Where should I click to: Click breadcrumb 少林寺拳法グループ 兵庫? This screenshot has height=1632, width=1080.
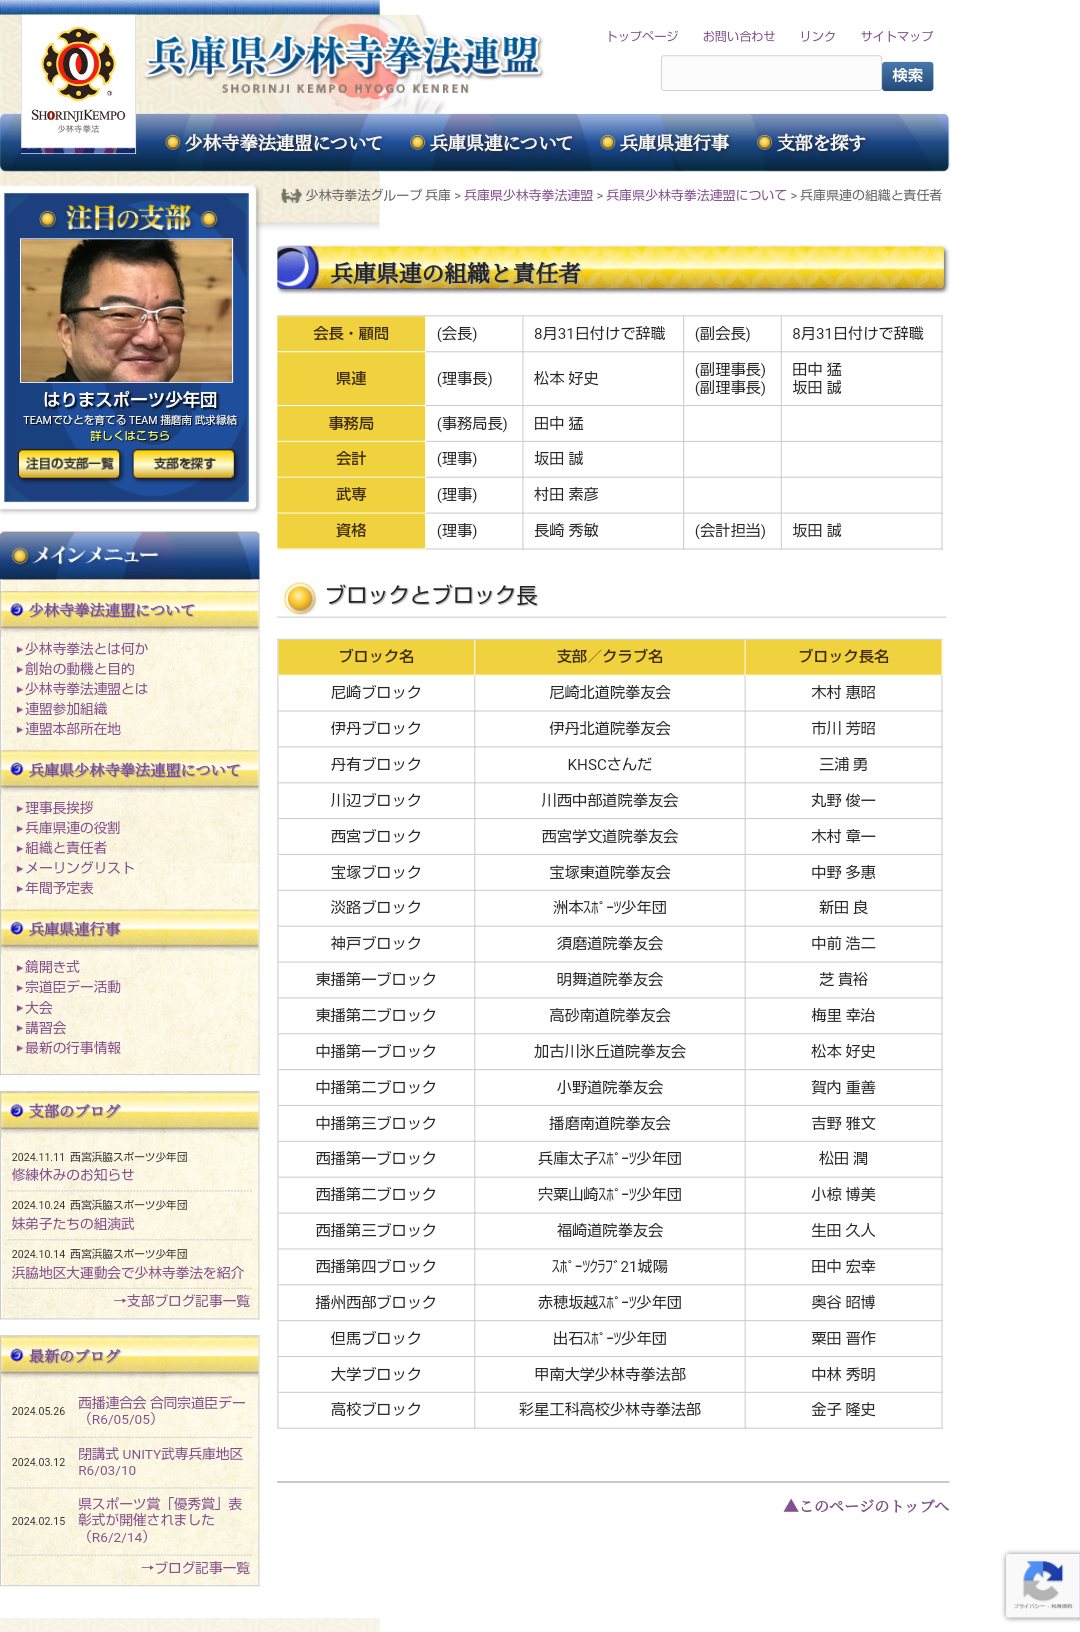tap(378, 196)
